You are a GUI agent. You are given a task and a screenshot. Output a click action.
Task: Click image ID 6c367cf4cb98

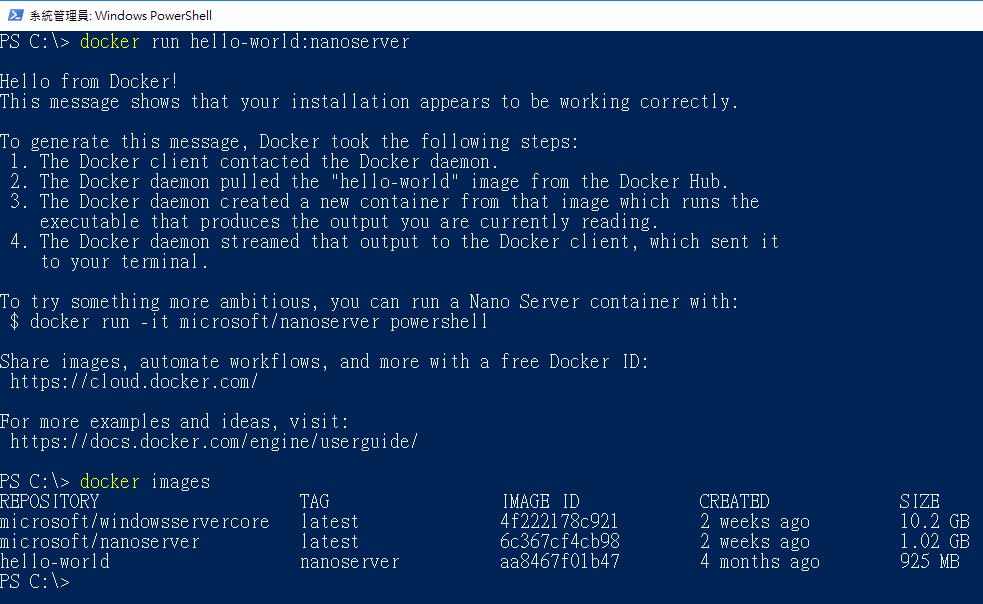tap(560, 542)
